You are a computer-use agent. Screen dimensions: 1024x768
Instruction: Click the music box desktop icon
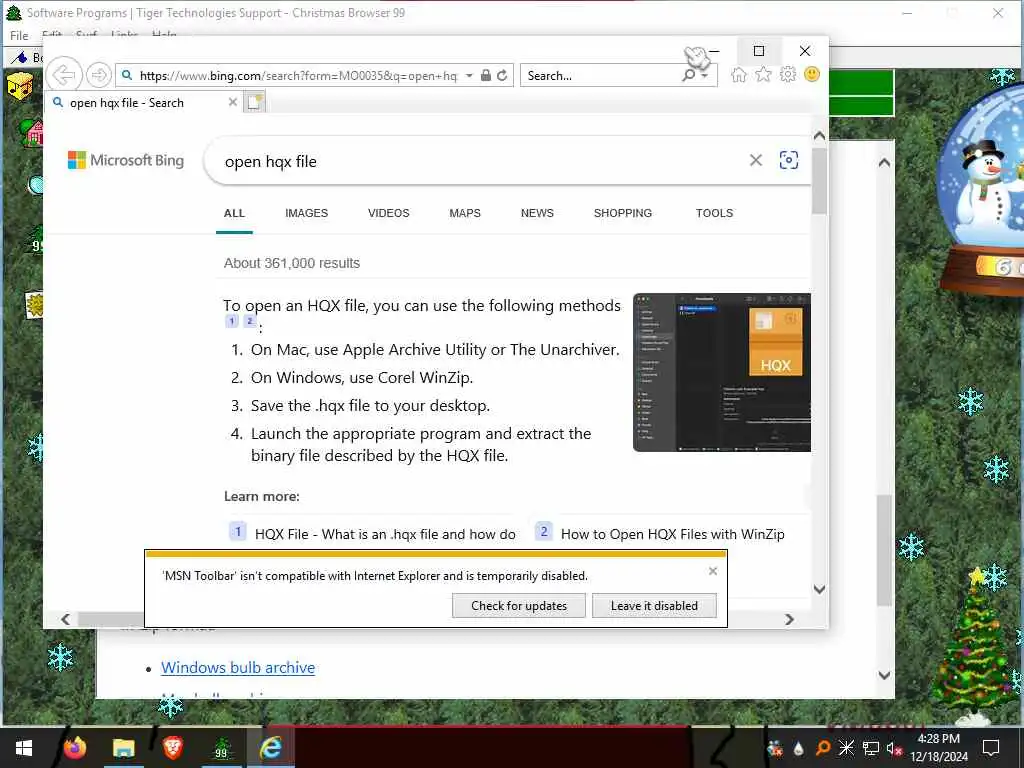[20, 86]
